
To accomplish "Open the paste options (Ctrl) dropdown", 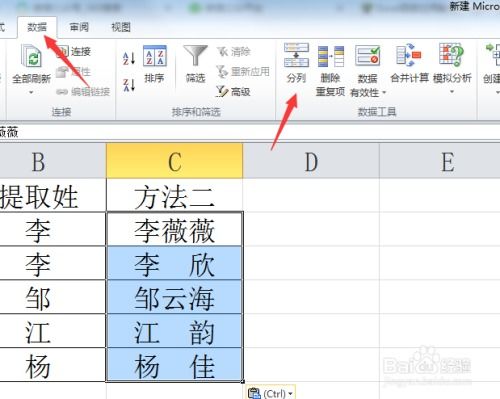I will 271,393.
